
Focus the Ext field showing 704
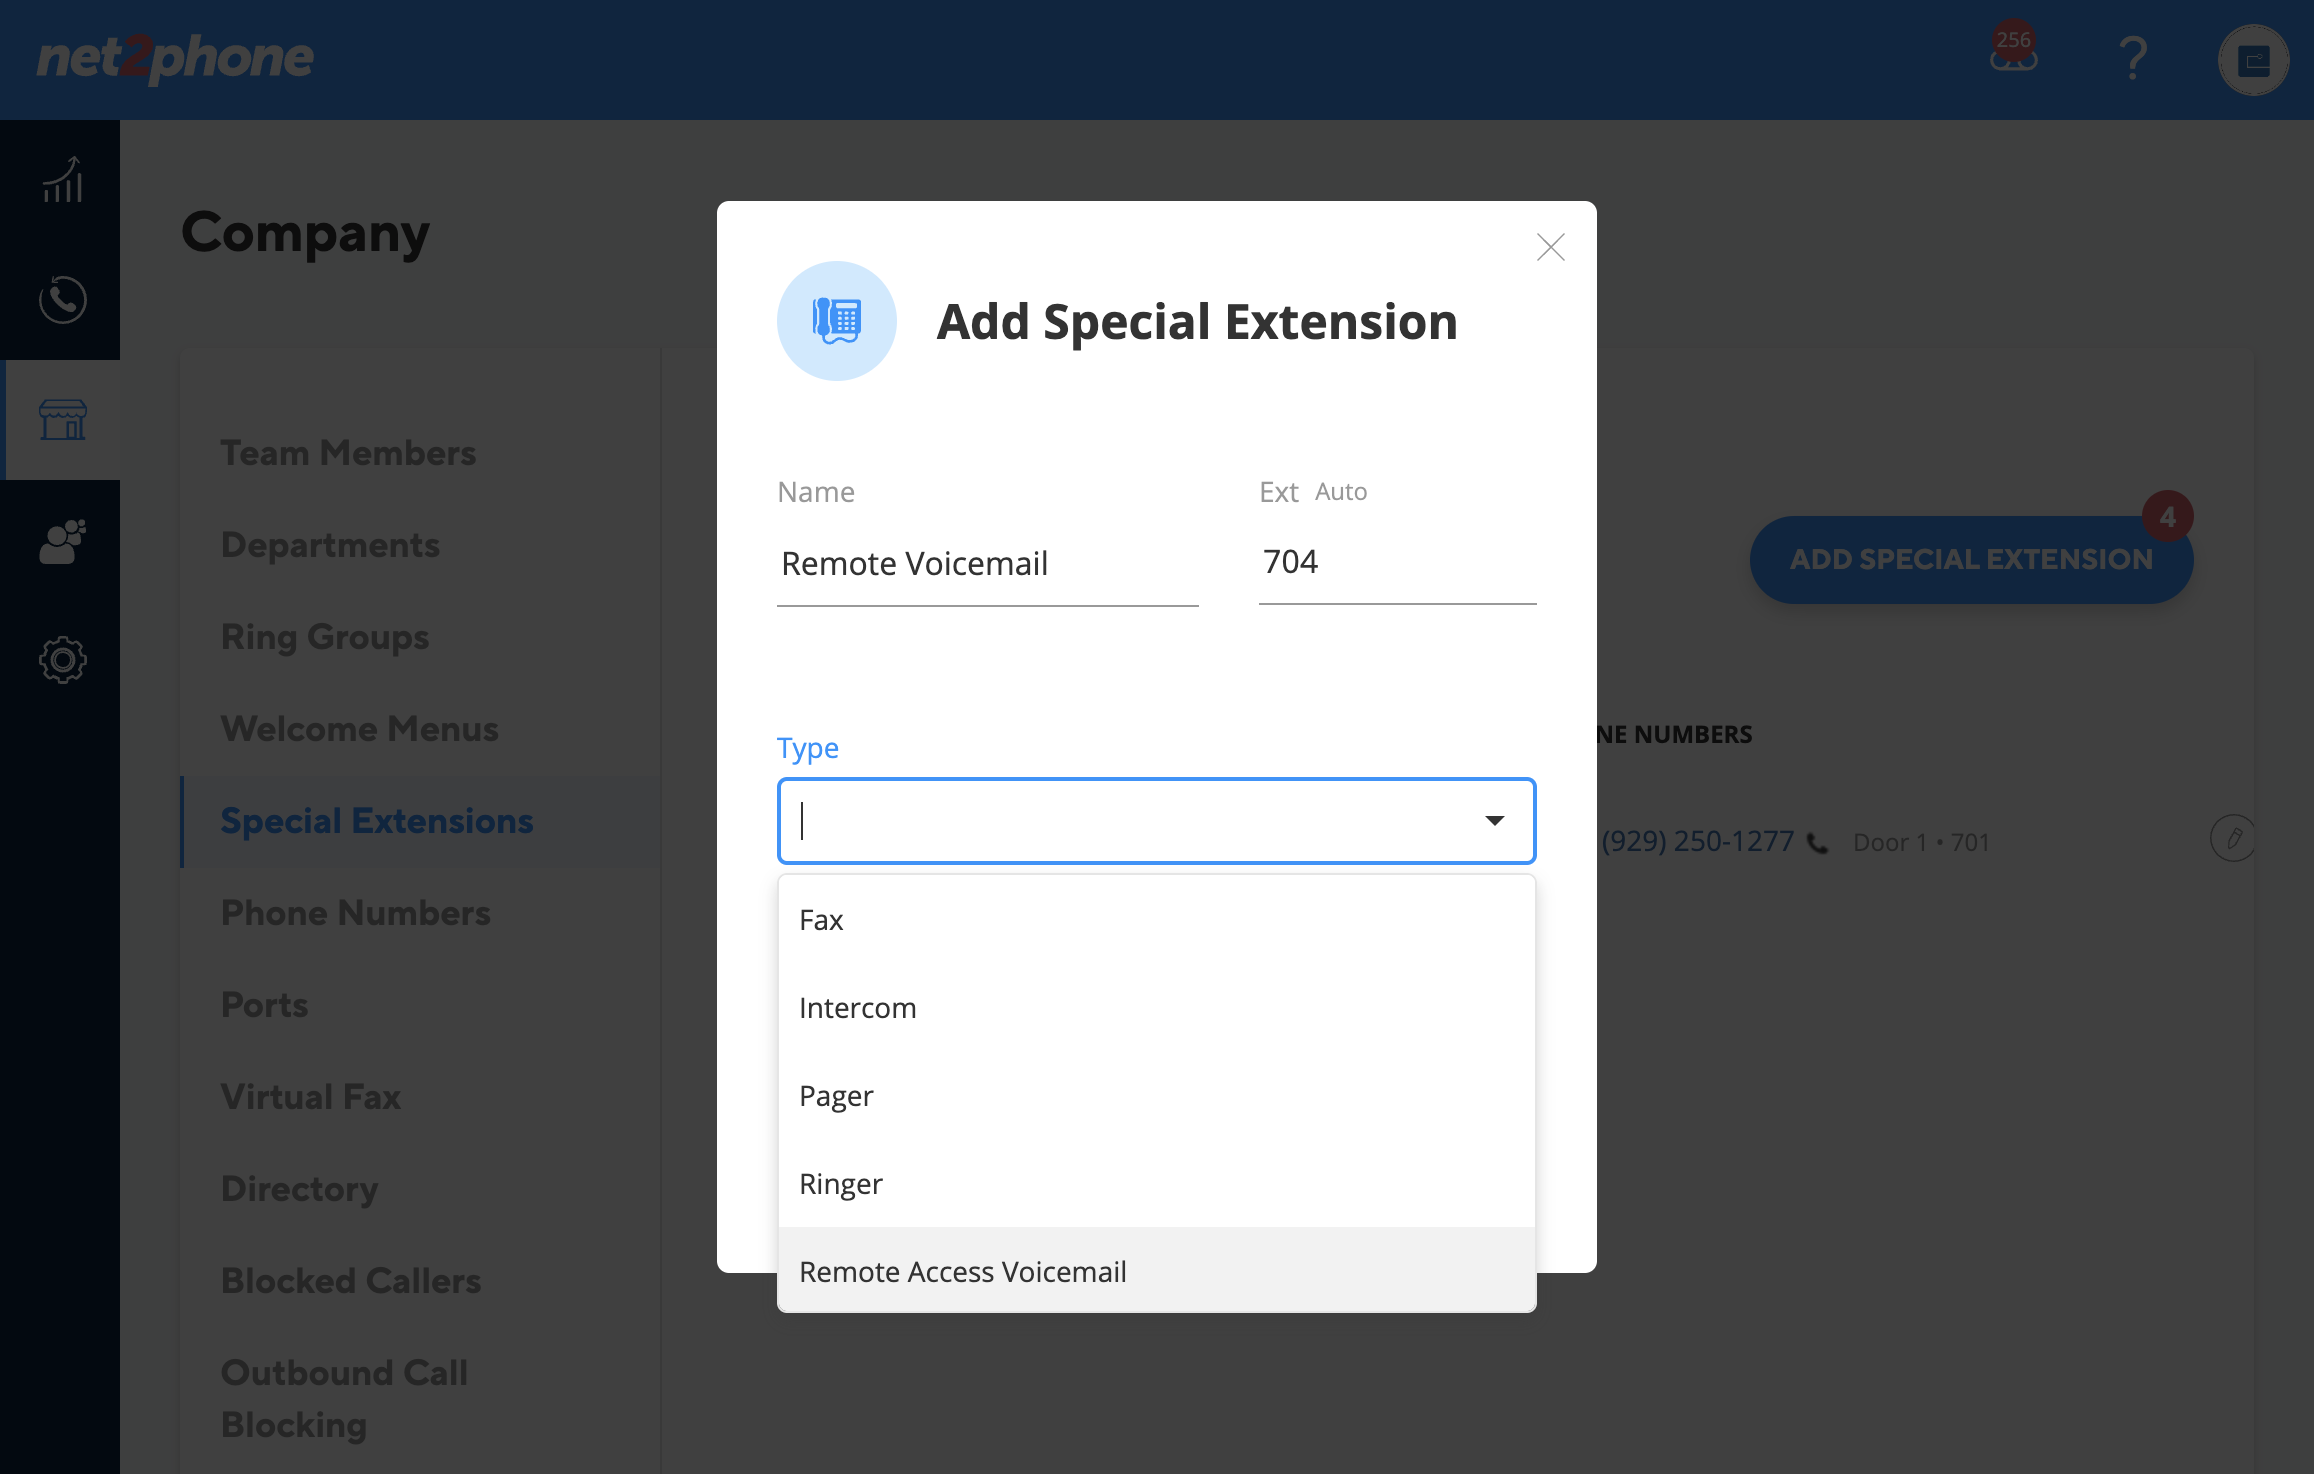(1397, 562)
